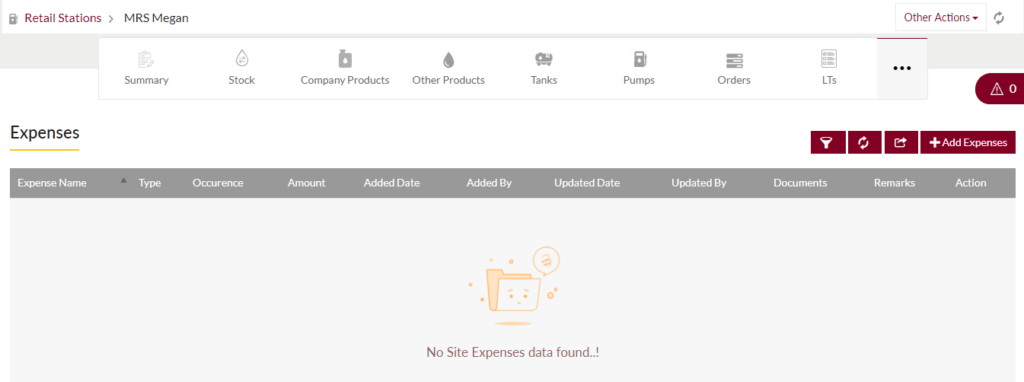The width and height of the screenshot is (1024, 382).
Task: Click the export icon in the Expenses toolbar
Action: [901, 142]
